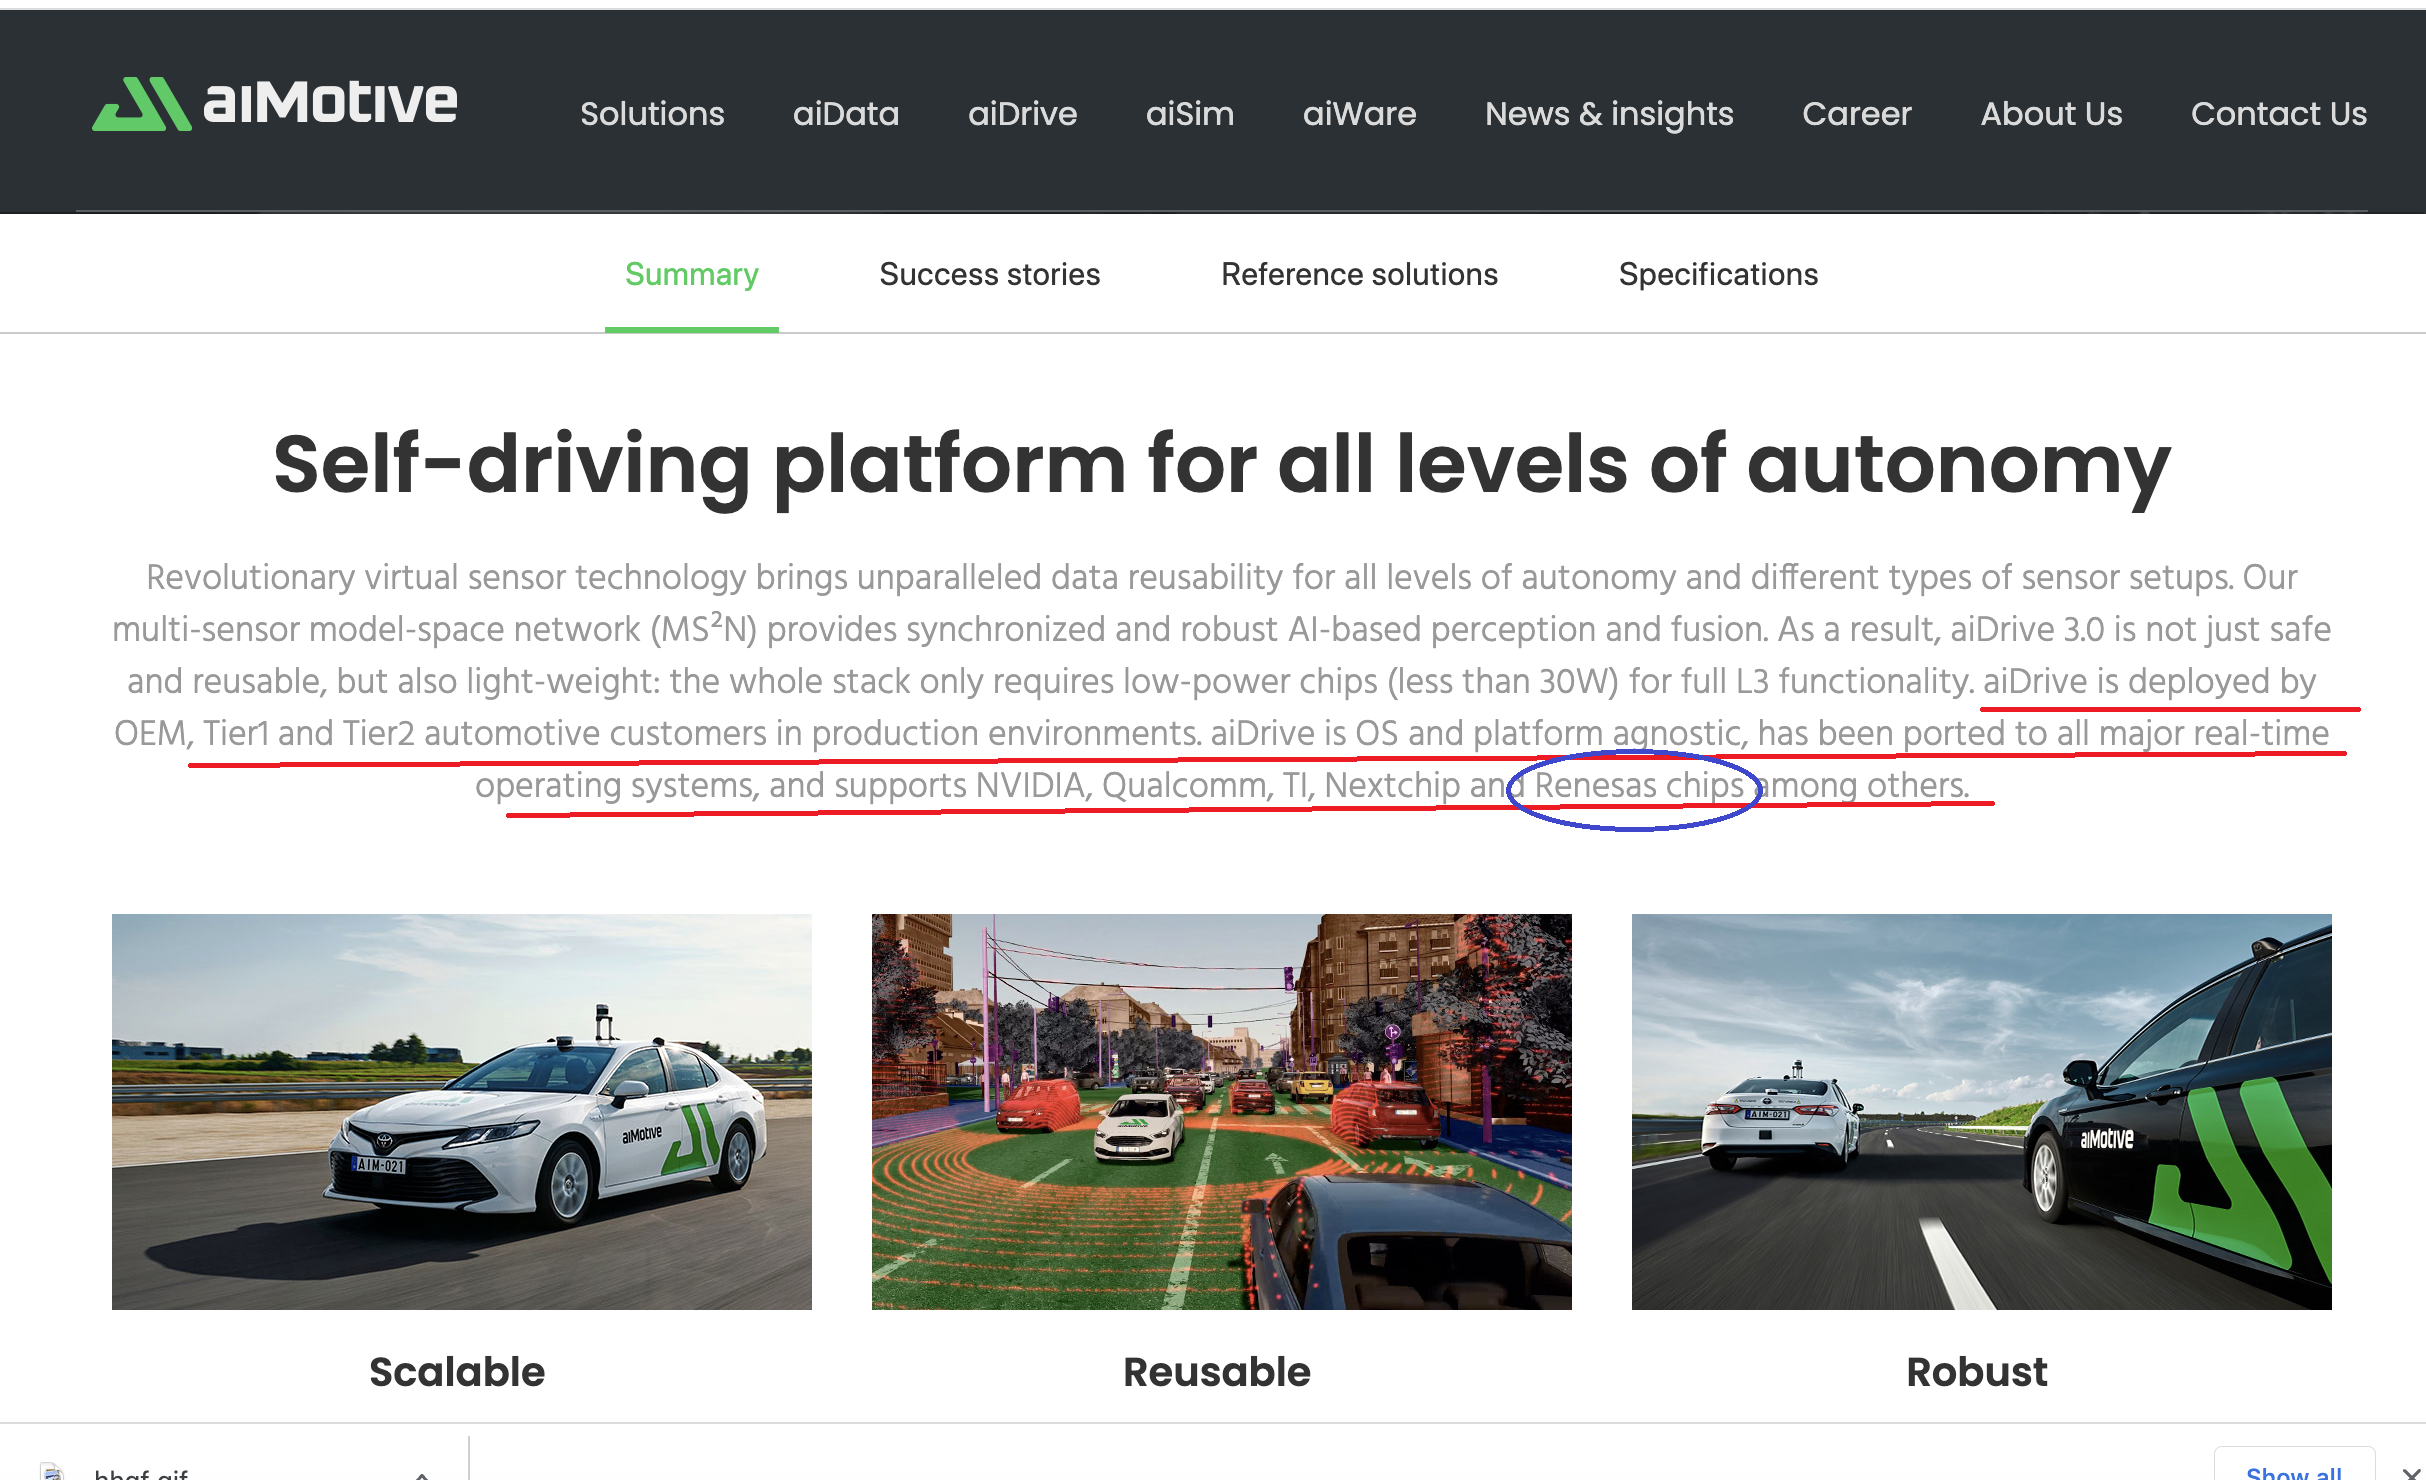Select the Summary tab
This screenshot has height=1480, width=2426.
pyautogui.click(x=691, y=274)
